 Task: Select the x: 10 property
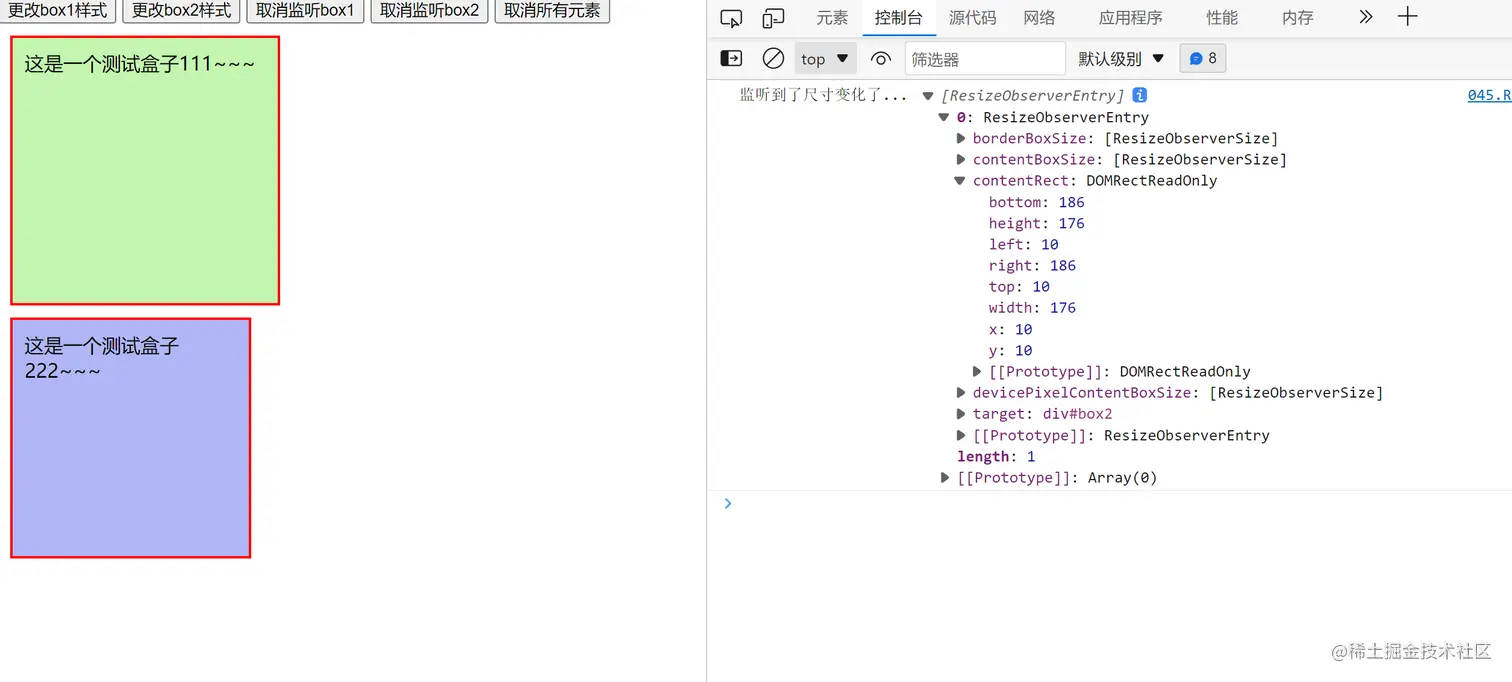coord(1010,329)
